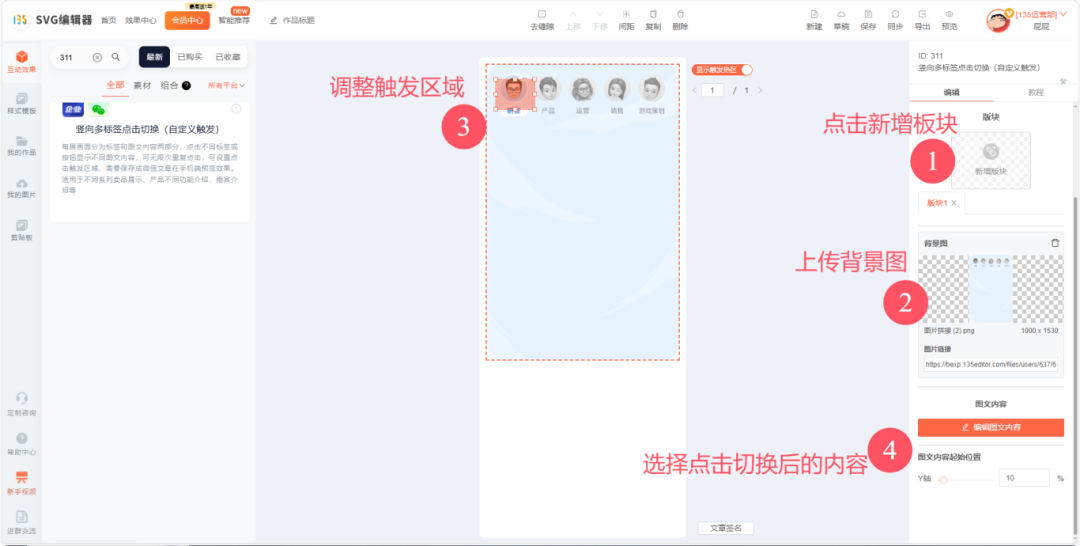
Task: Open the 效果中心 menu item
Action: (141, 21)
